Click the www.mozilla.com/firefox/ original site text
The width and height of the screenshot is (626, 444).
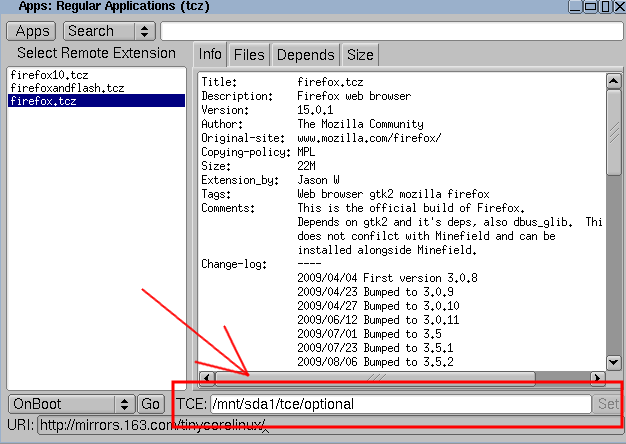coord(369,138)
